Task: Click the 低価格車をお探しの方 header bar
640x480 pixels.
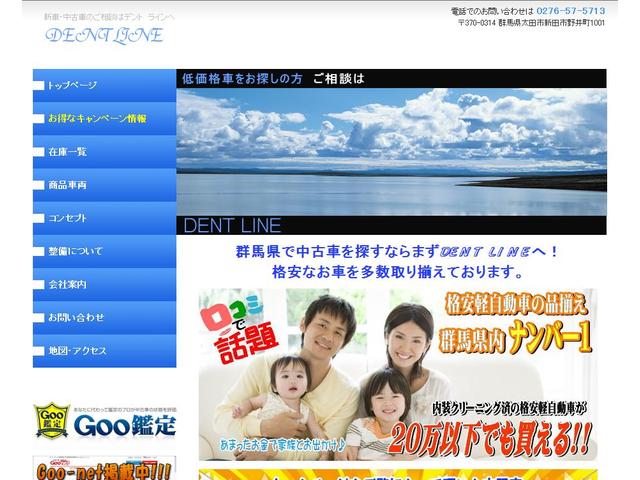Action: (391, 78)
